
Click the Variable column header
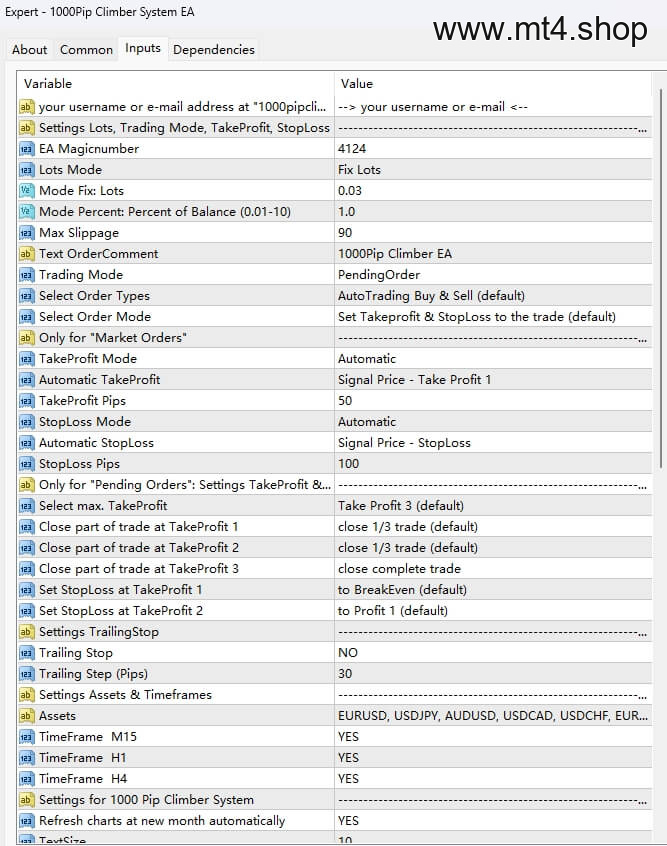point(175,84)
